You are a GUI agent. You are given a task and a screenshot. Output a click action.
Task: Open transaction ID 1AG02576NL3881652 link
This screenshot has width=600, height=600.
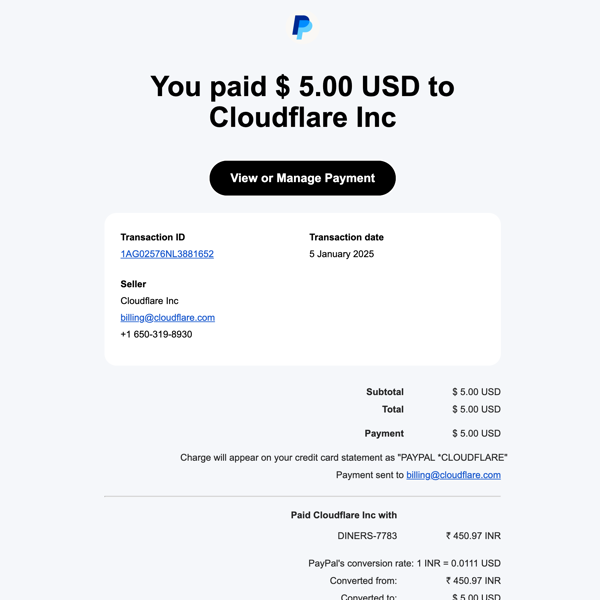pyautogui.click(x=167, y=254)
